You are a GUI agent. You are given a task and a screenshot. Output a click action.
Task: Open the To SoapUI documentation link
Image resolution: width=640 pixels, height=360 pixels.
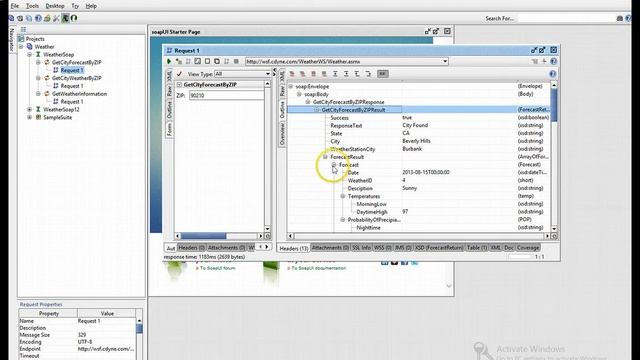pyautogui.click(x=318, y=268)
